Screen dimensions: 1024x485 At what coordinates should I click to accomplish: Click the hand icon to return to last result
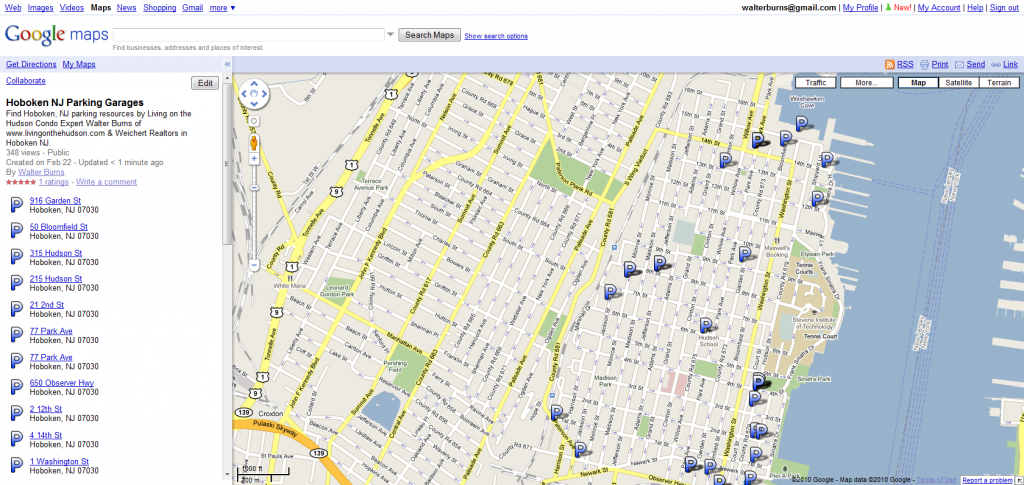tap(254, 94)
